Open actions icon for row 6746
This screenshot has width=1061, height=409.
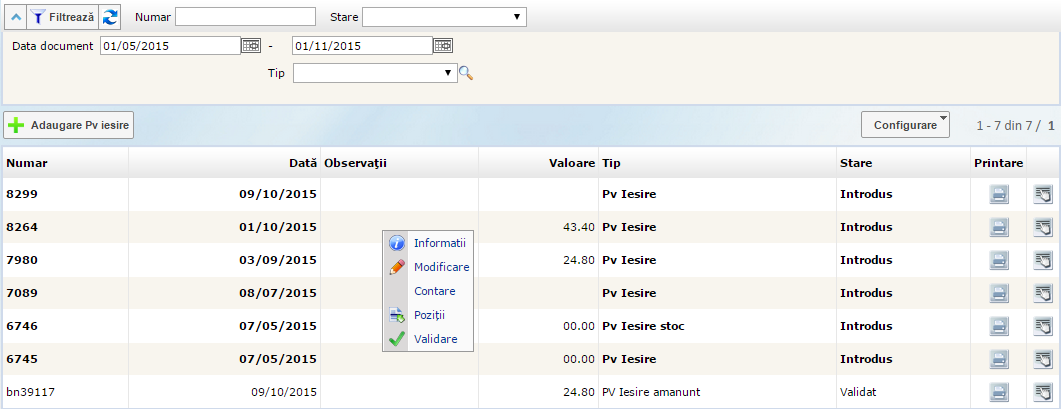pos(1043,326)
